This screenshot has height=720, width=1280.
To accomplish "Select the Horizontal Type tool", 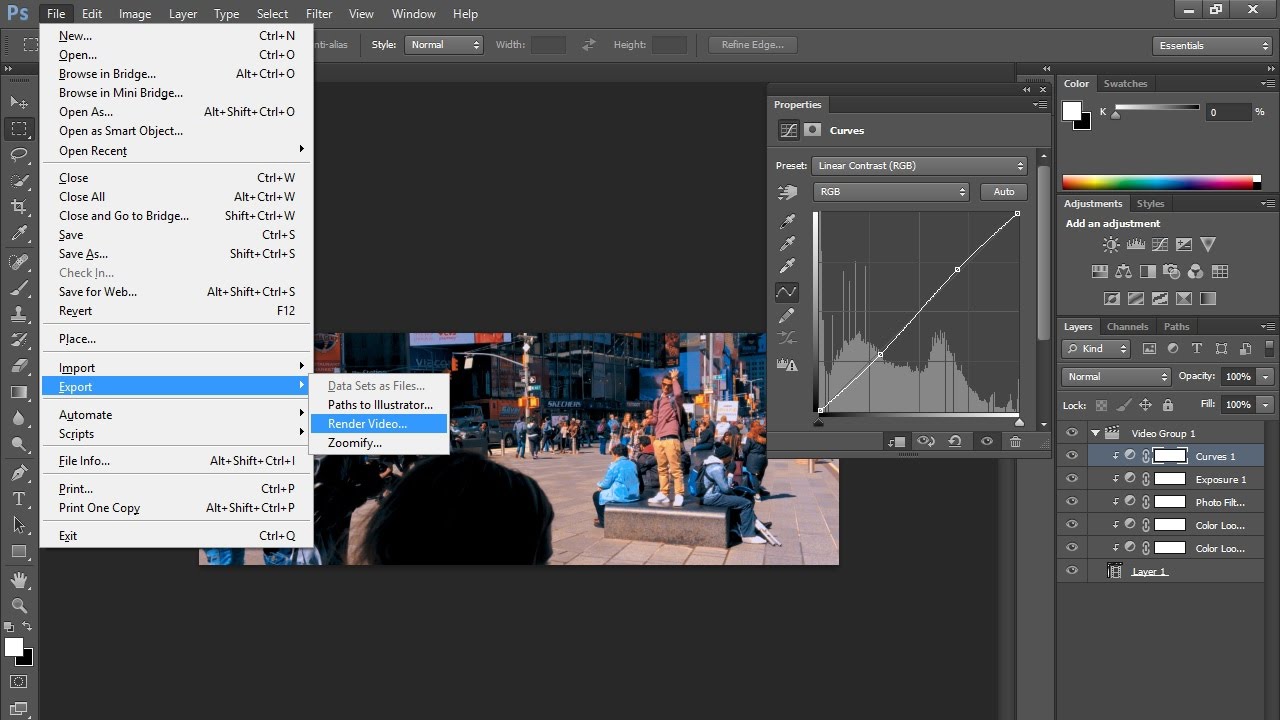I will pyautogui.click(x=19, y=499).
